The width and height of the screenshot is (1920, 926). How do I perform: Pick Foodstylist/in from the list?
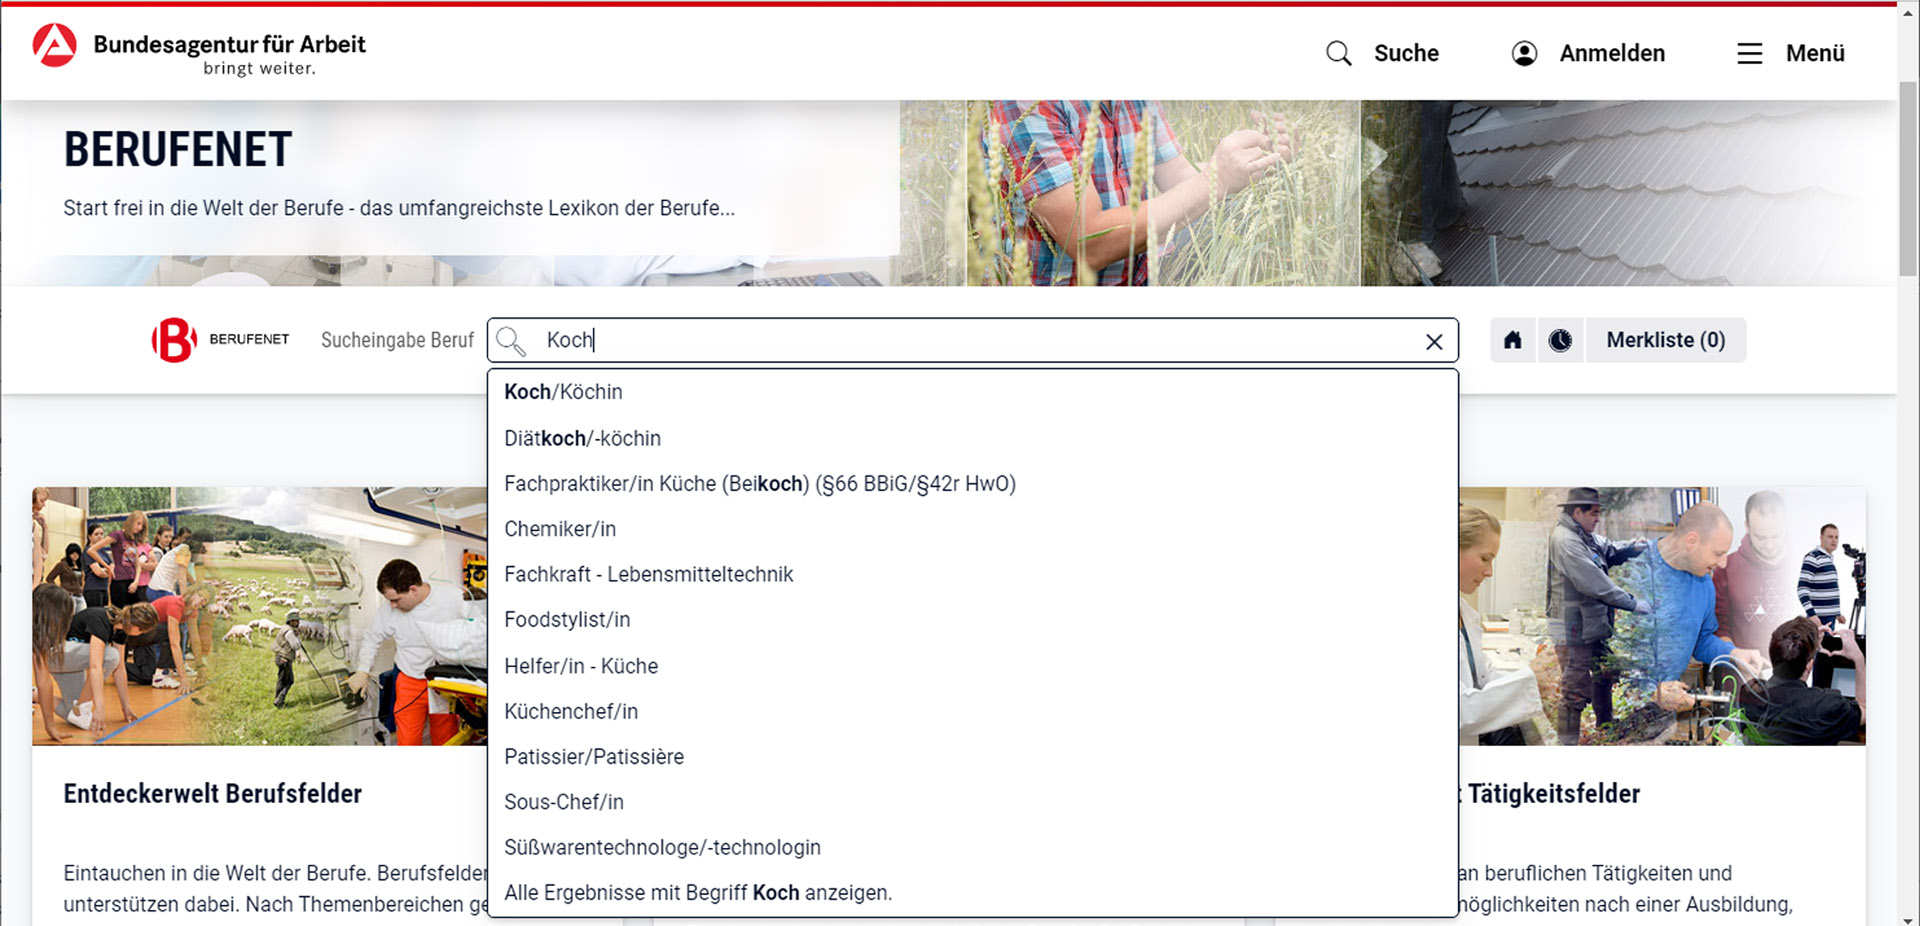tap(567, 620)
